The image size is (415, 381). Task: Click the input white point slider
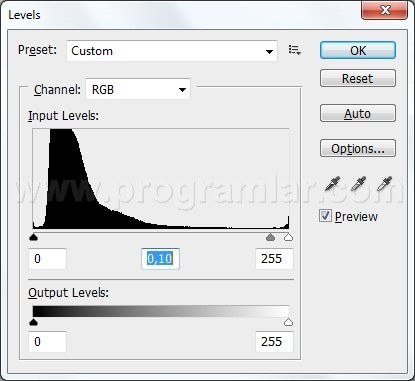[x=288, y=237]
